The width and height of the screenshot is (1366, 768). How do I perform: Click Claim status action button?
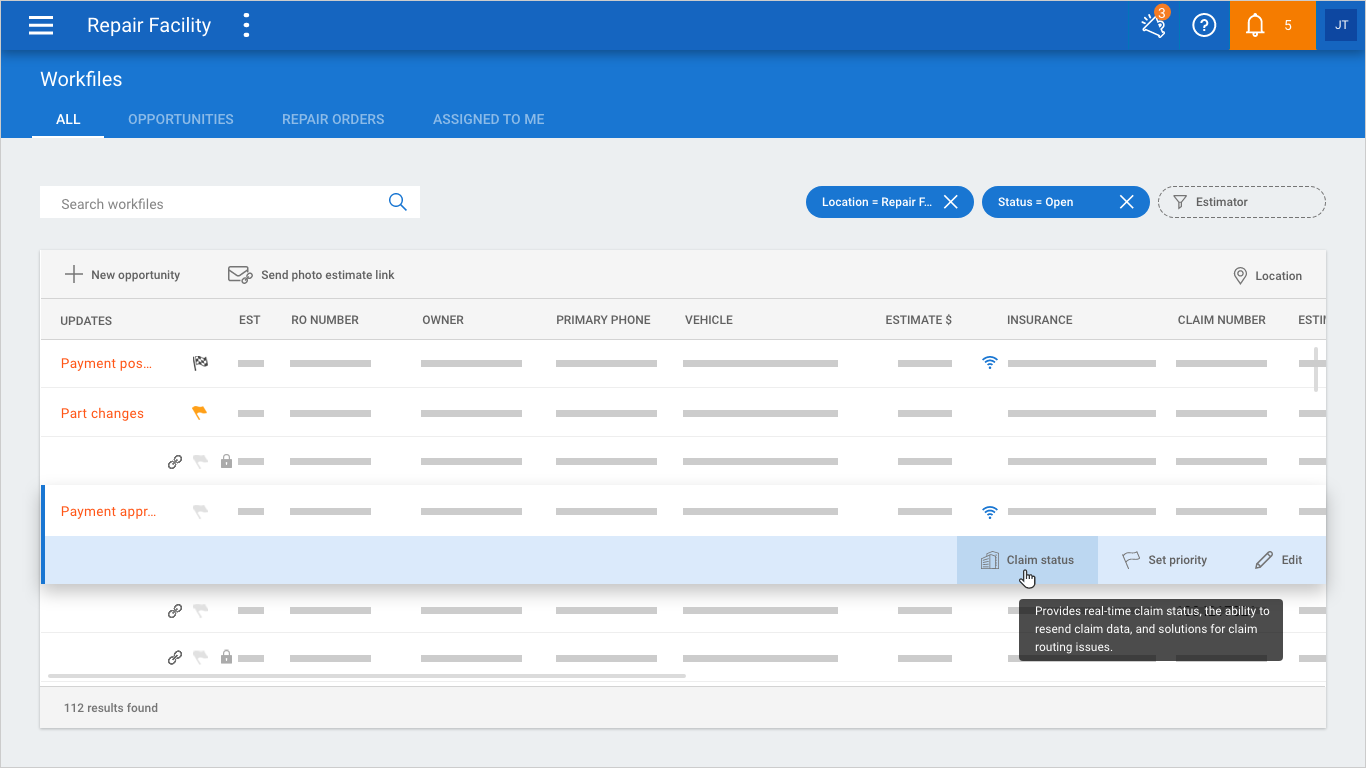click(x=1027, y=560)
